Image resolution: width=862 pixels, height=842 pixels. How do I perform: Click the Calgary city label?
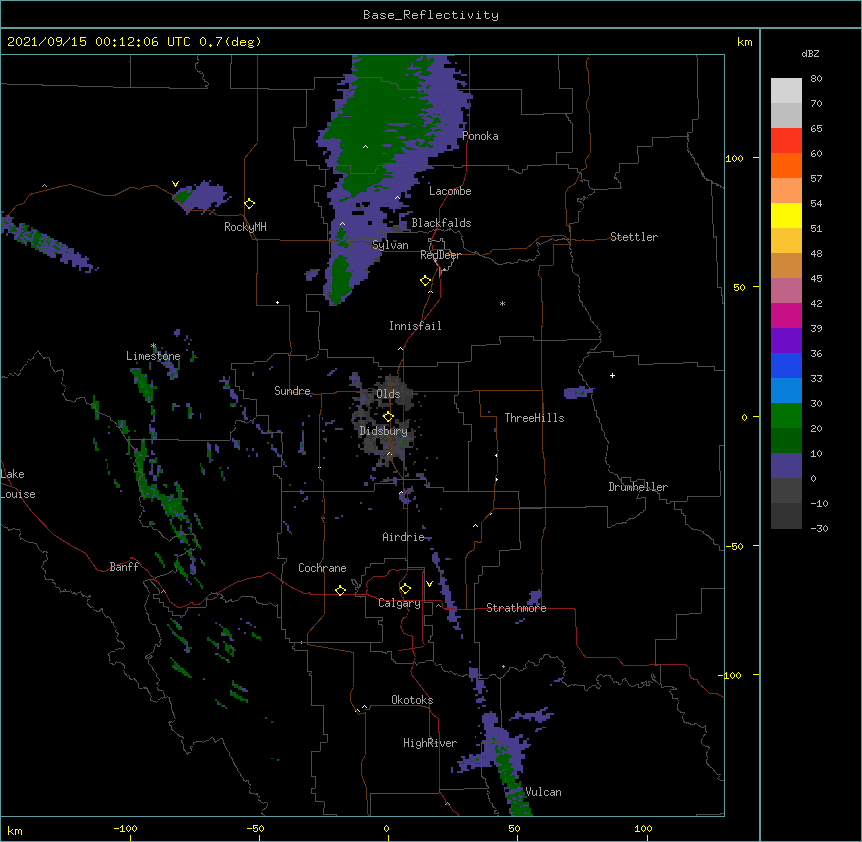point(399,603)
